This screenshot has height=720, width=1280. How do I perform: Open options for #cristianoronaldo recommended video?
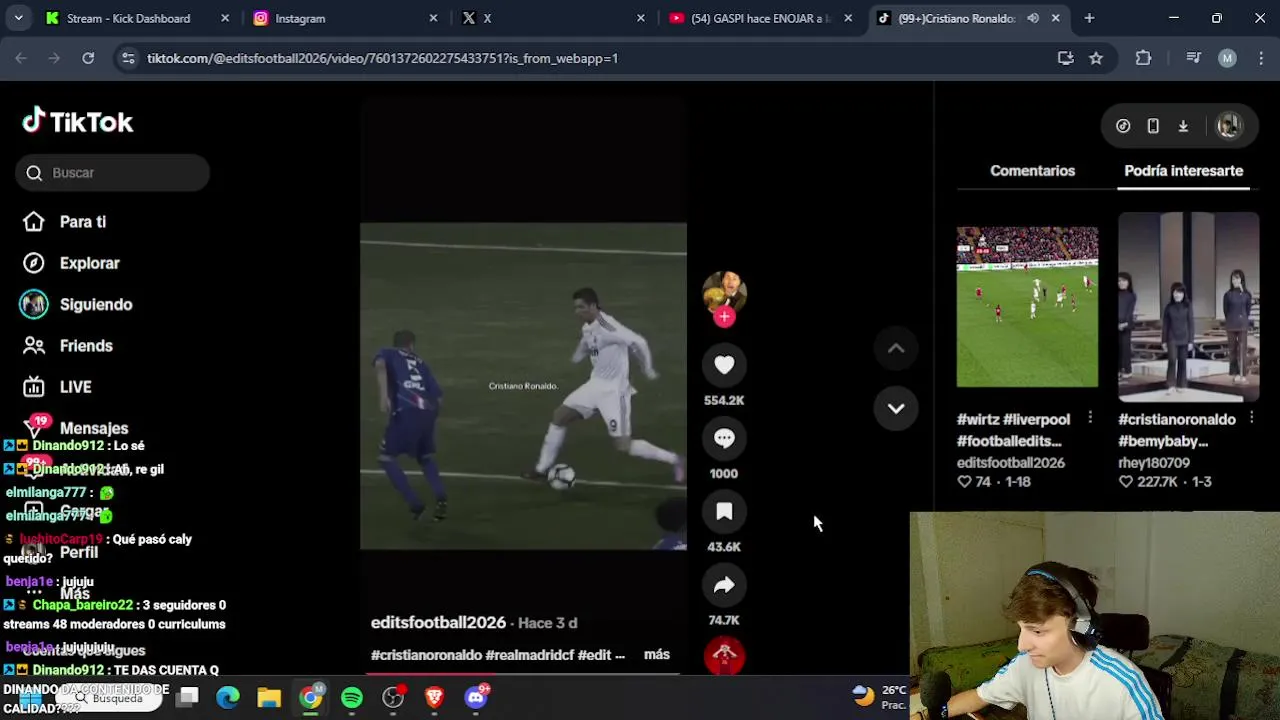[1251, 418]
